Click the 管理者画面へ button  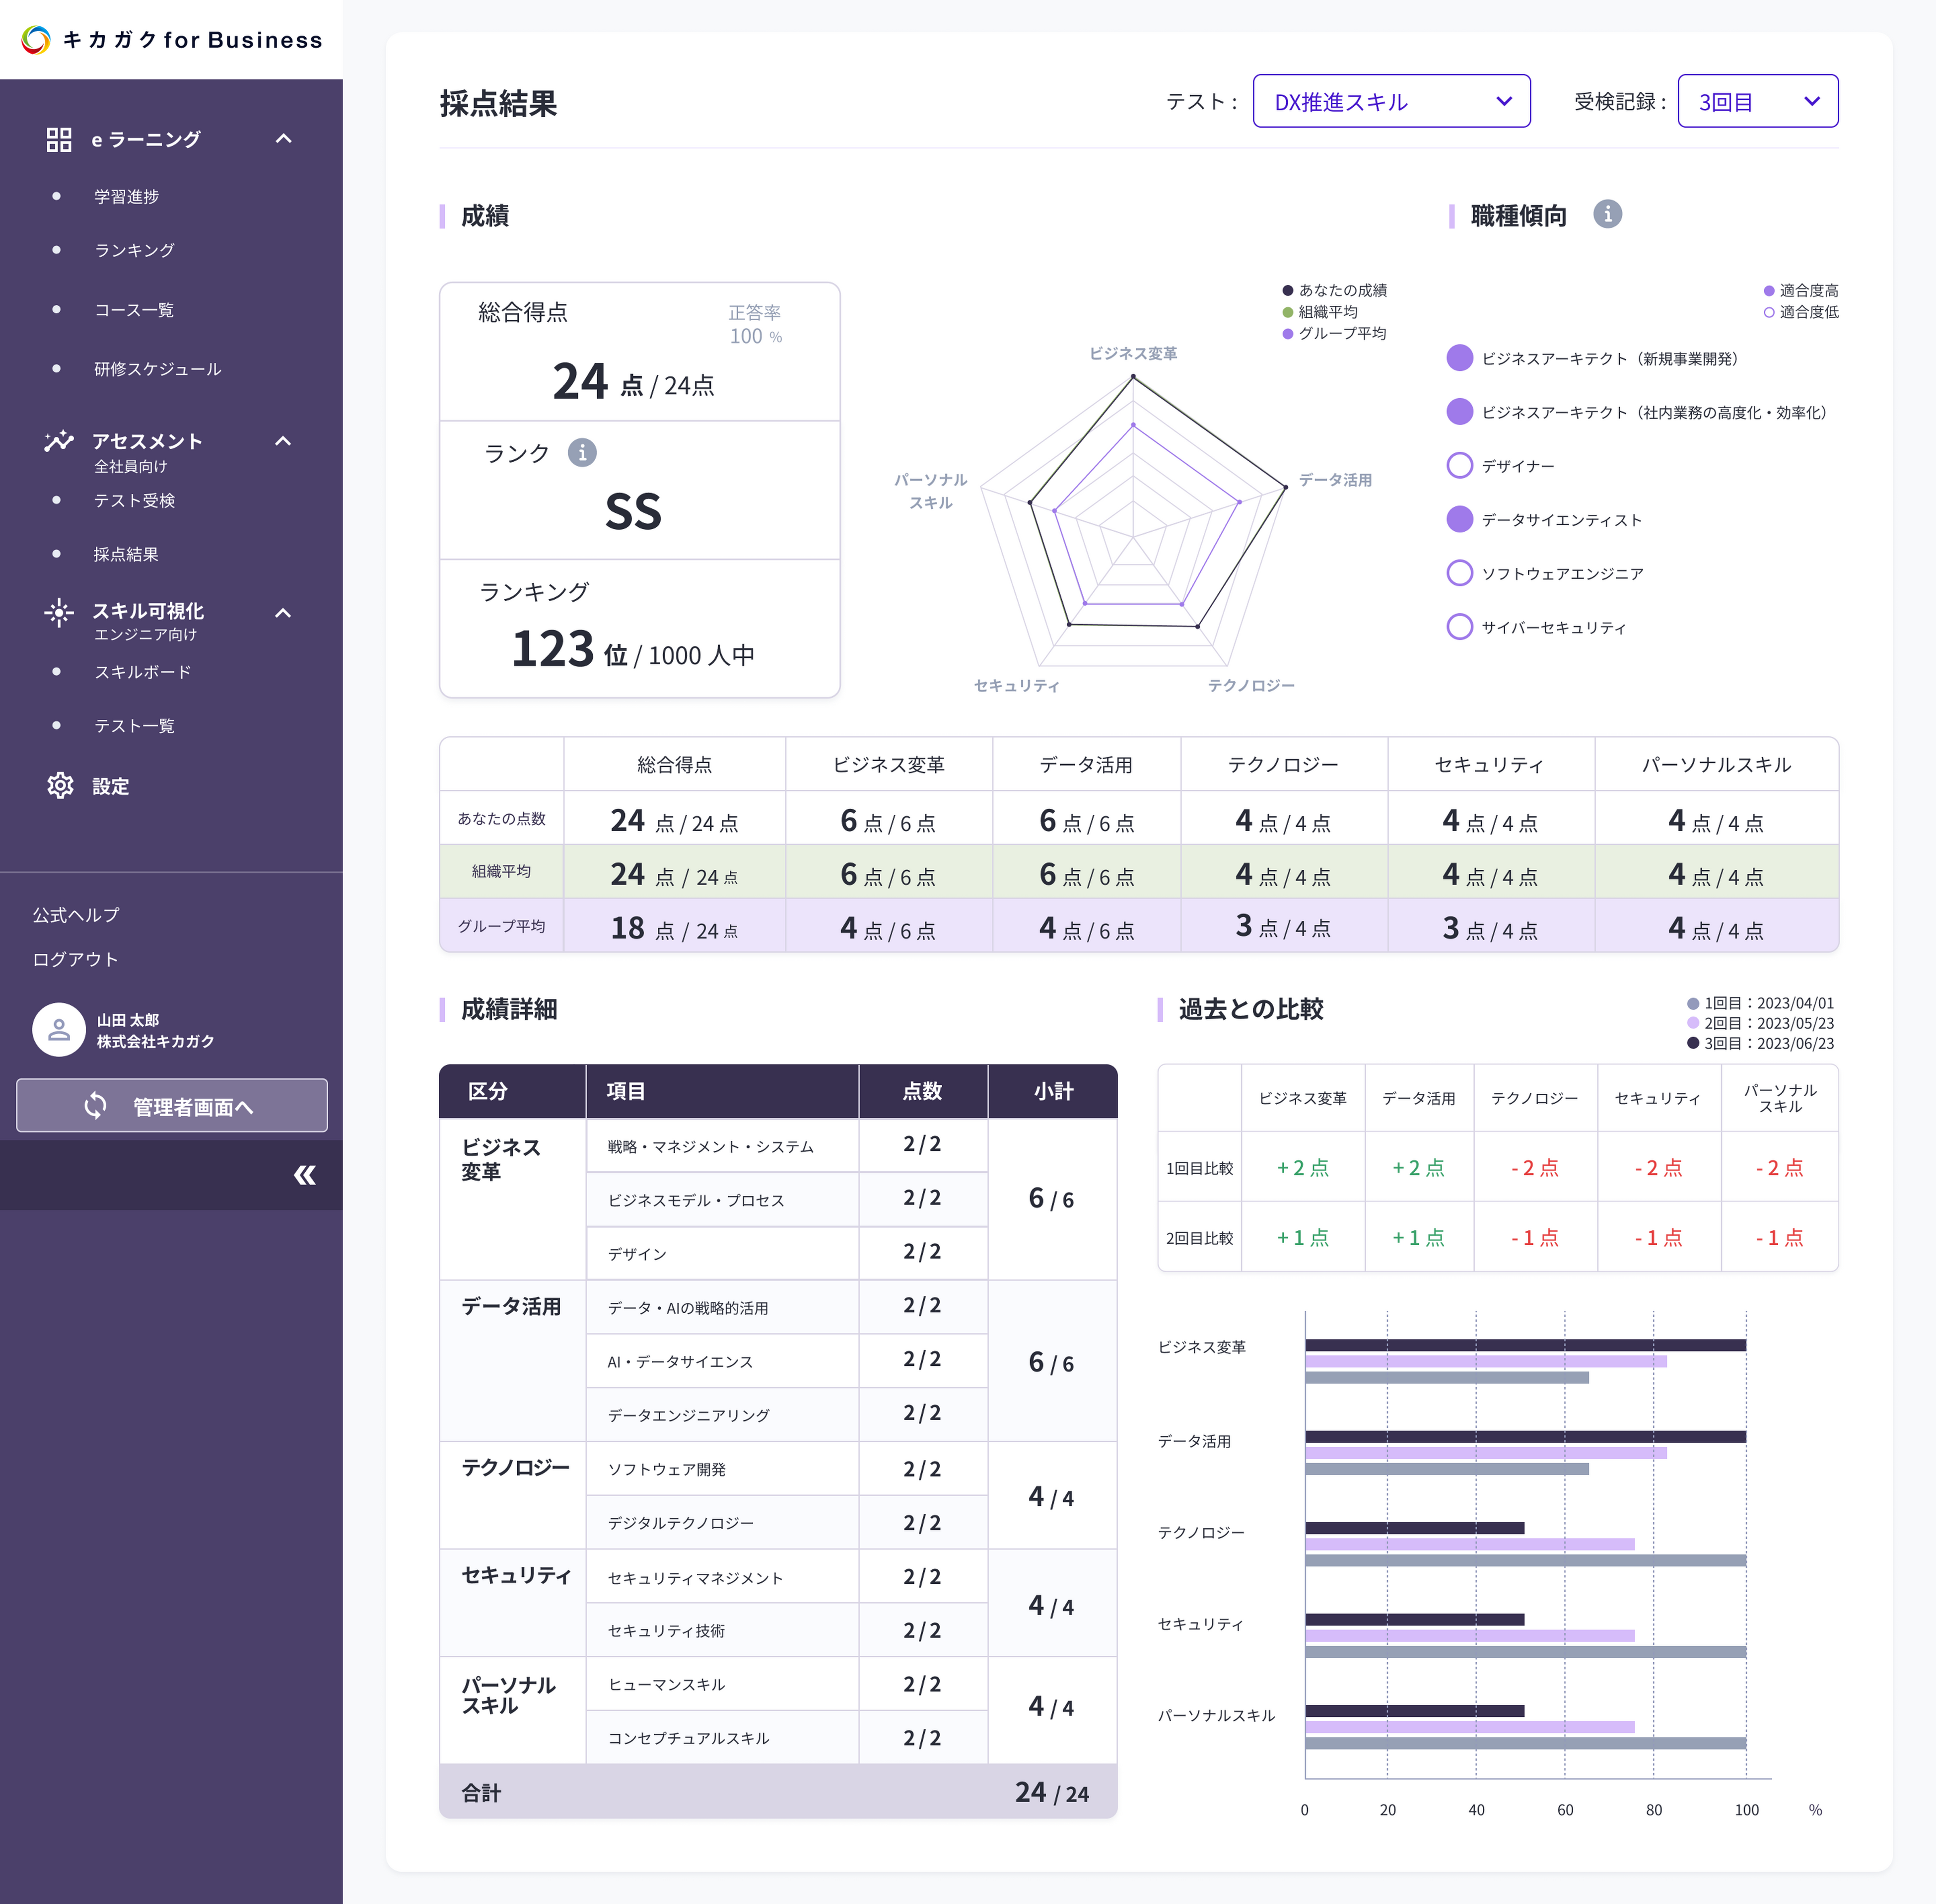171,1106
